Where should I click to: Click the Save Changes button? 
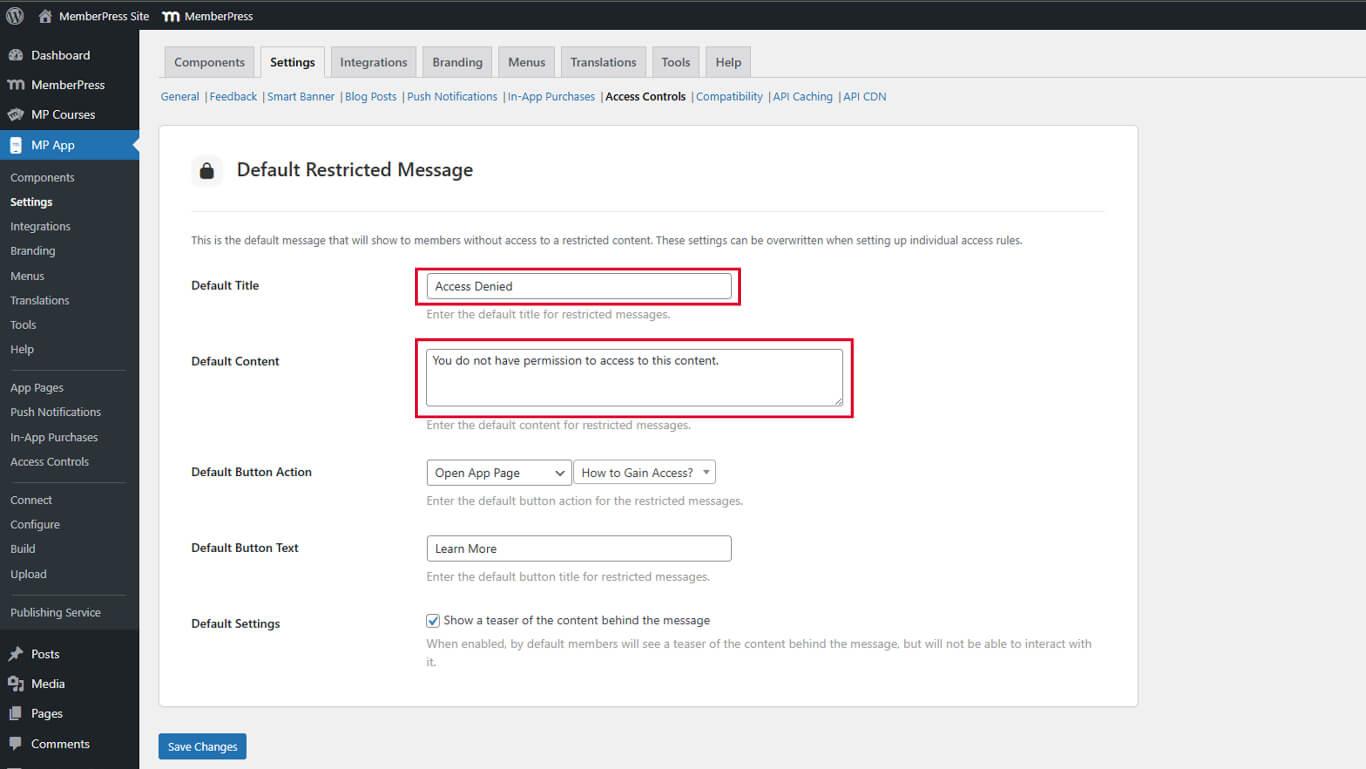point(202,747)
